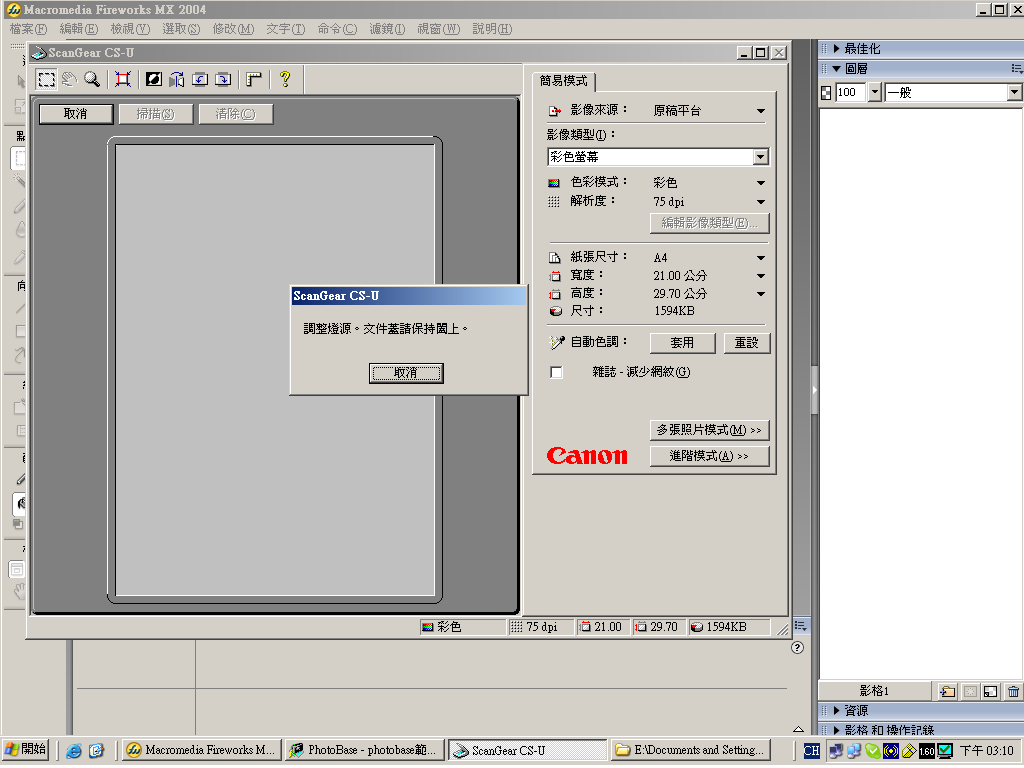Screen dimensions: 1024x768
Task: Select the hand move tool in ScanGear toolbar
Action: (x=69, y=80)
